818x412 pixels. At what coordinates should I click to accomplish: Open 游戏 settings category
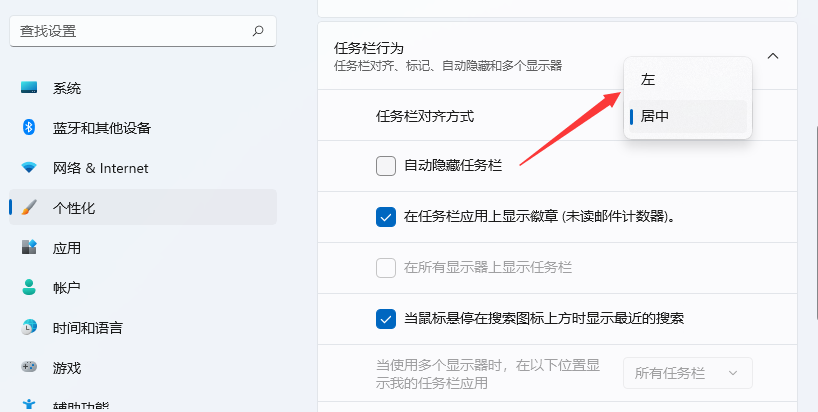pos(67,368)
